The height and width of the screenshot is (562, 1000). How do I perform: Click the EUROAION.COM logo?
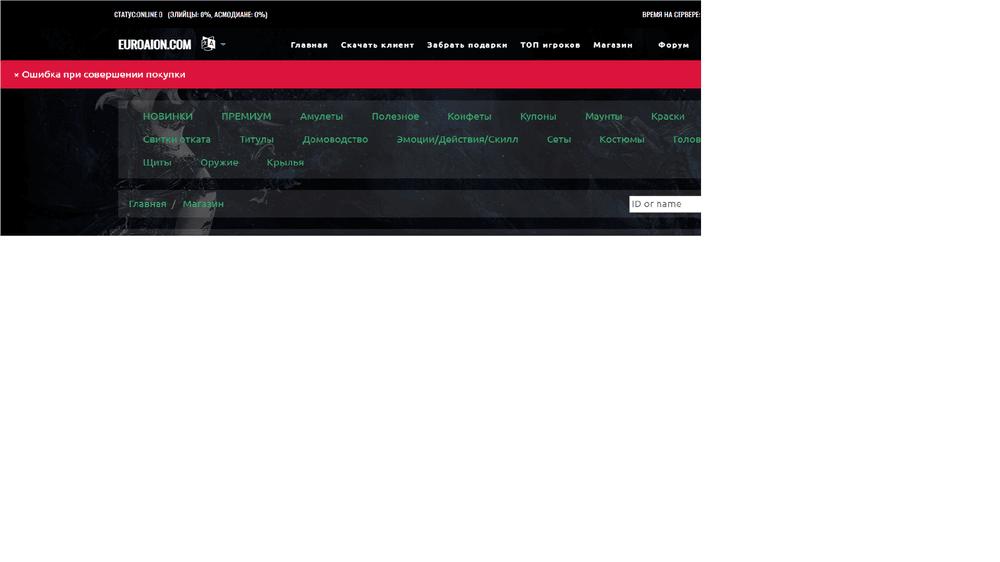tap(154, 45)
